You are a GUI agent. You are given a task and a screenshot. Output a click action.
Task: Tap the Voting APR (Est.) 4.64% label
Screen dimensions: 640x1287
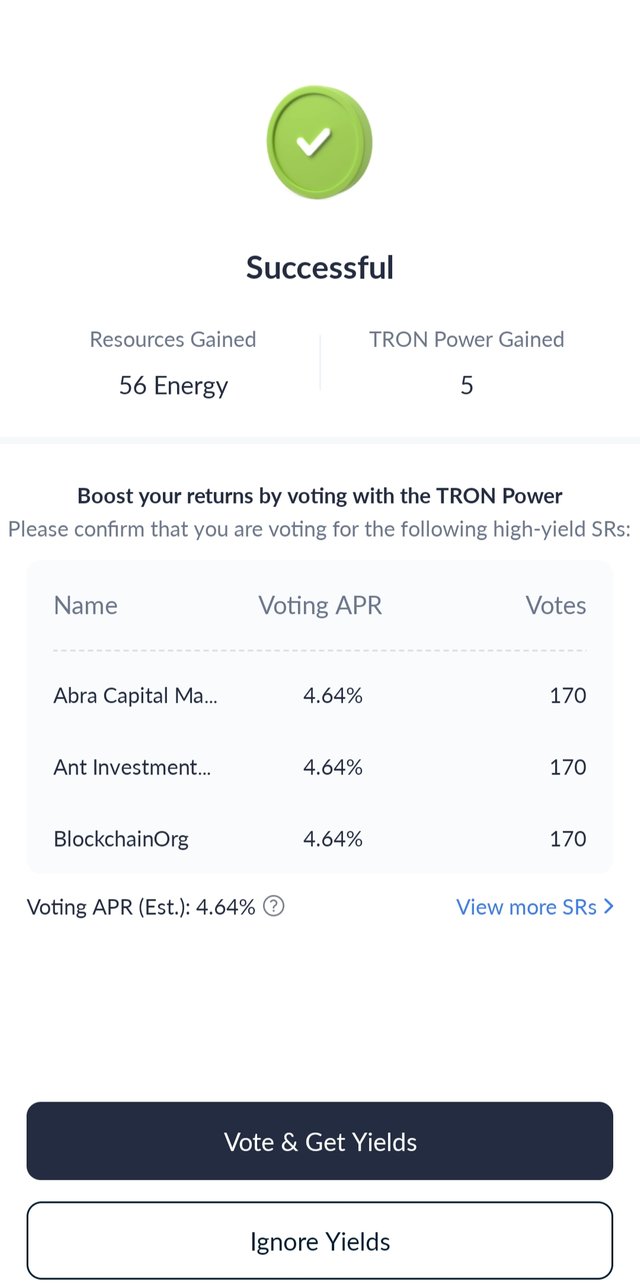141,907
